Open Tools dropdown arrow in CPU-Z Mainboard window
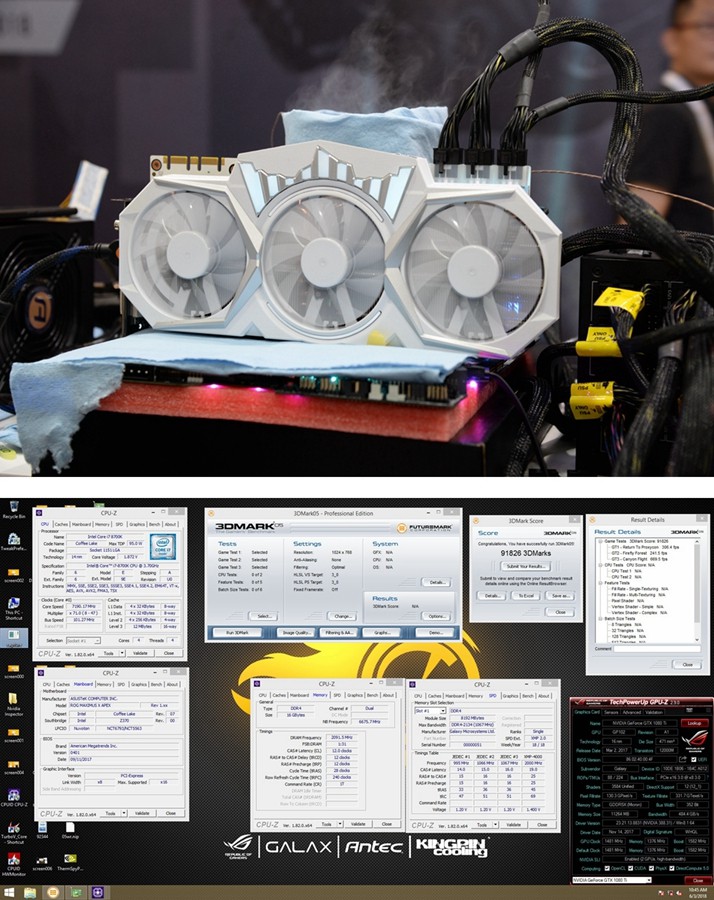The width and height of the screenshot is (714, 900). [124, 813]
